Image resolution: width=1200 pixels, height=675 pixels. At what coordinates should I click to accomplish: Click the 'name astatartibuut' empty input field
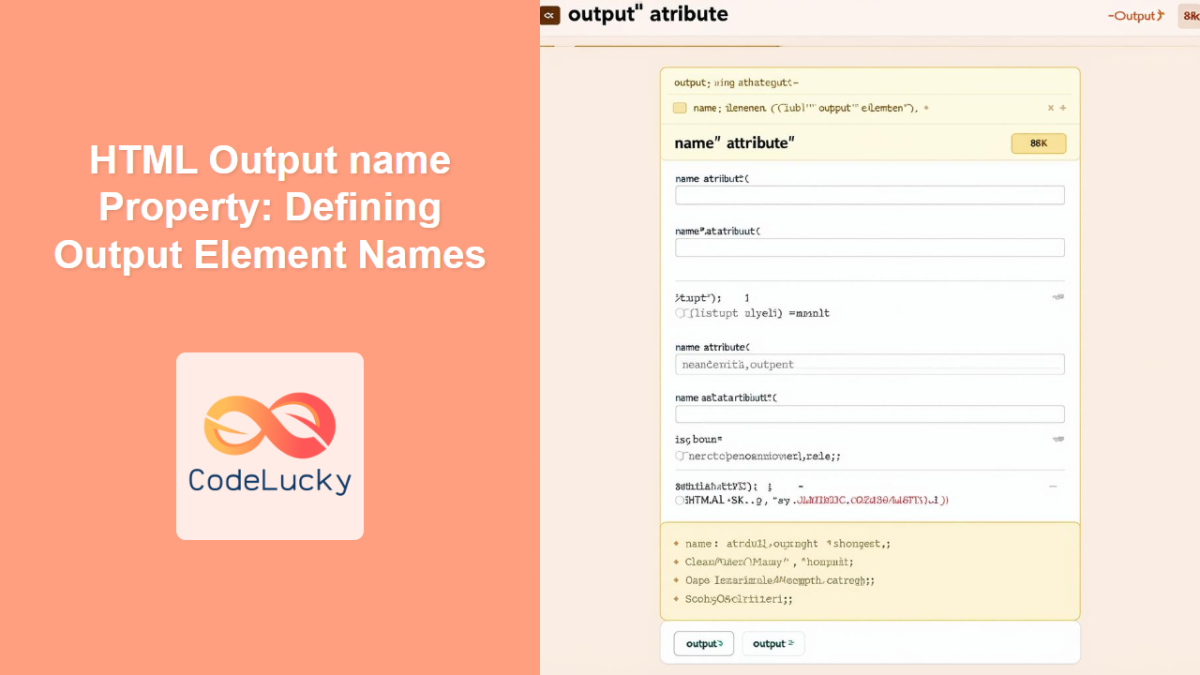(869, 414)
